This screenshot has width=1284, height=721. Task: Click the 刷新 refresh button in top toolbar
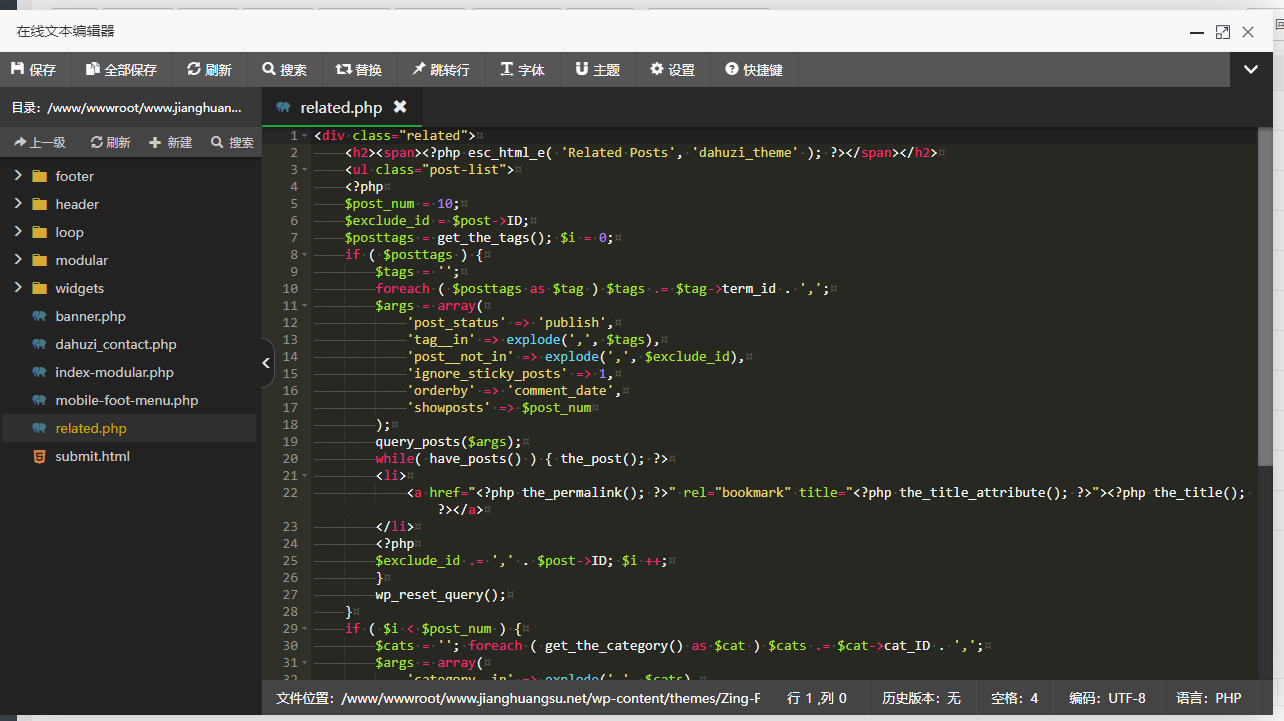click(209, 70)
